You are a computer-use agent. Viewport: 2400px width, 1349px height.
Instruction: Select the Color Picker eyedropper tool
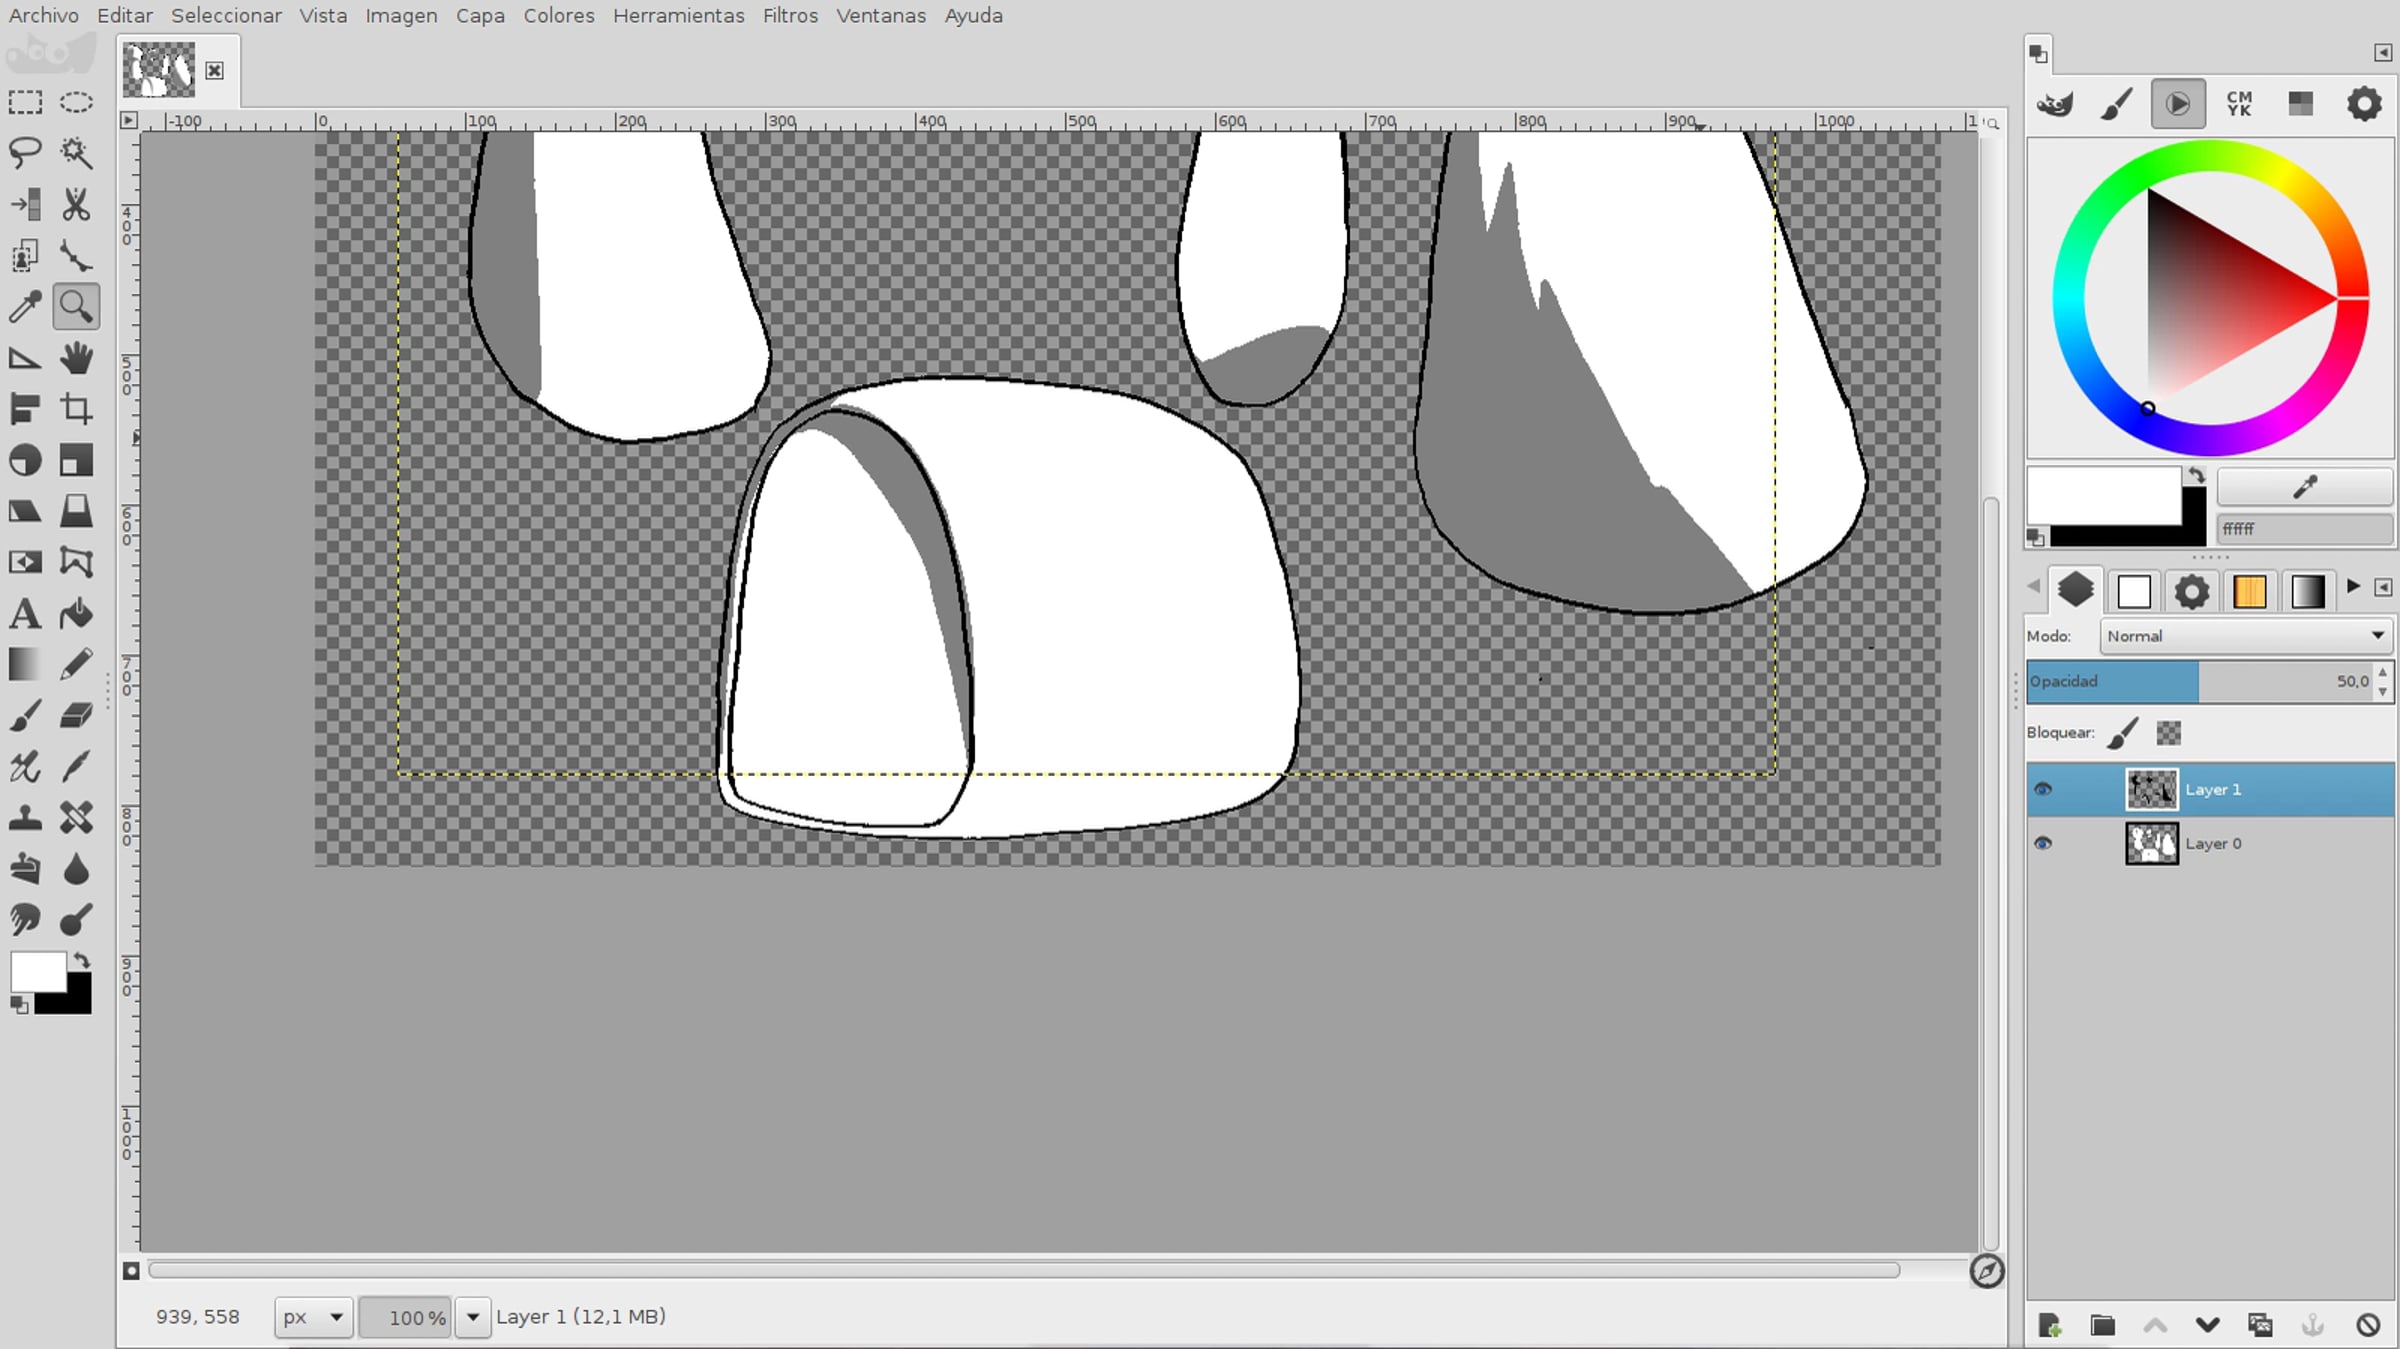[x=25, y=306]
